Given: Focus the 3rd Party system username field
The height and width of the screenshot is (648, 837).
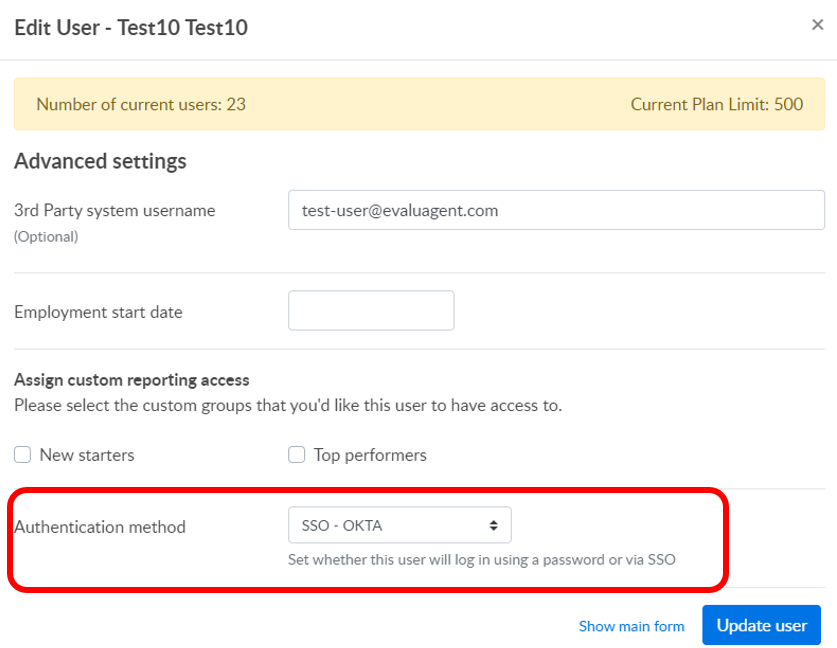Looking at the screenshot, I should (x=556, y=210).
